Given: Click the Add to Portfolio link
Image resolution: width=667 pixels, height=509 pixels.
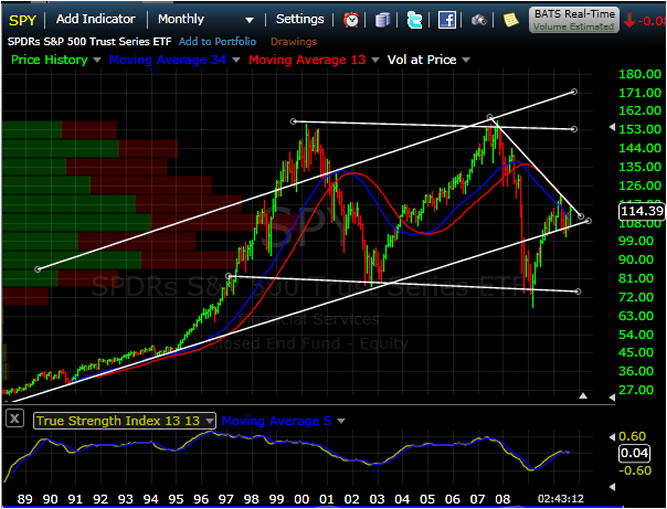Looking at the screenshot, I should (x=217, y=42).
